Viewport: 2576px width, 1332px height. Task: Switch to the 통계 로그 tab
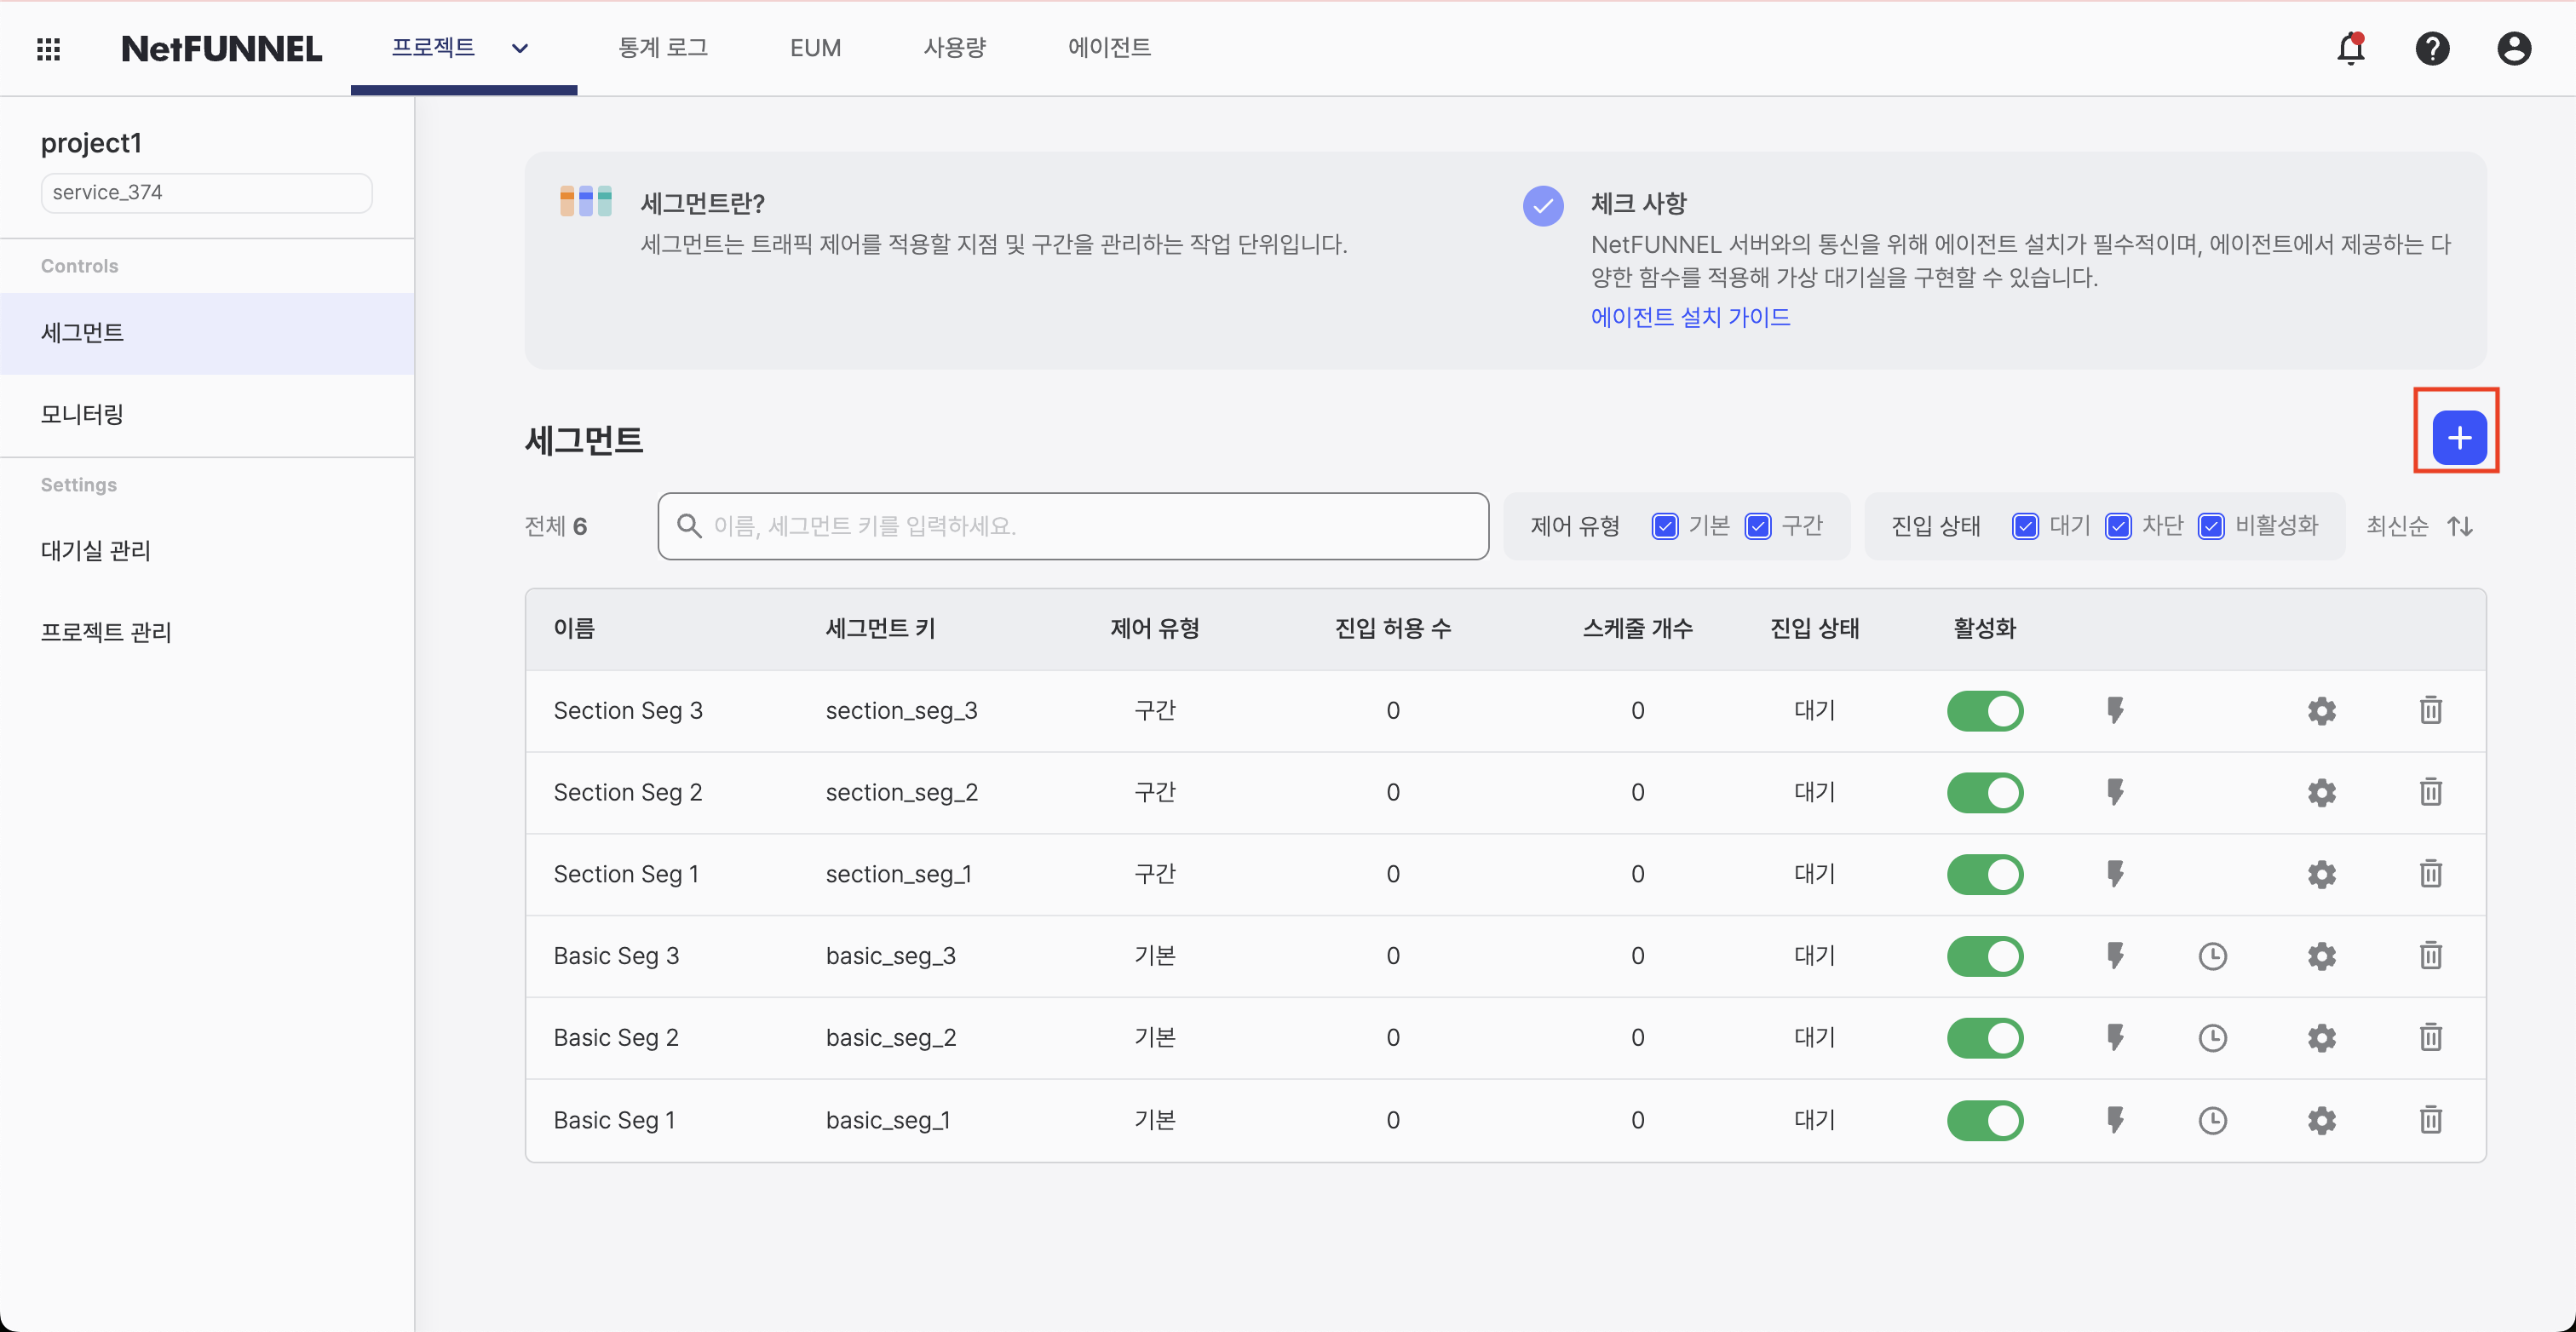(x=663, y=47)
